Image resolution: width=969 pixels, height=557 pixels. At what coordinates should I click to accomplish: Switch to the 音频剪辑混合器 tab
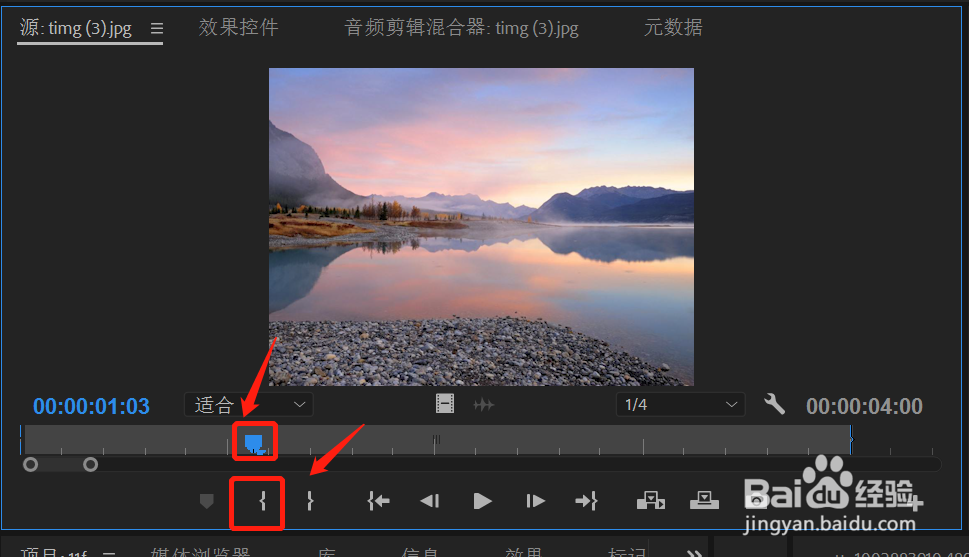pyautogui.click(x=461, y=28)
